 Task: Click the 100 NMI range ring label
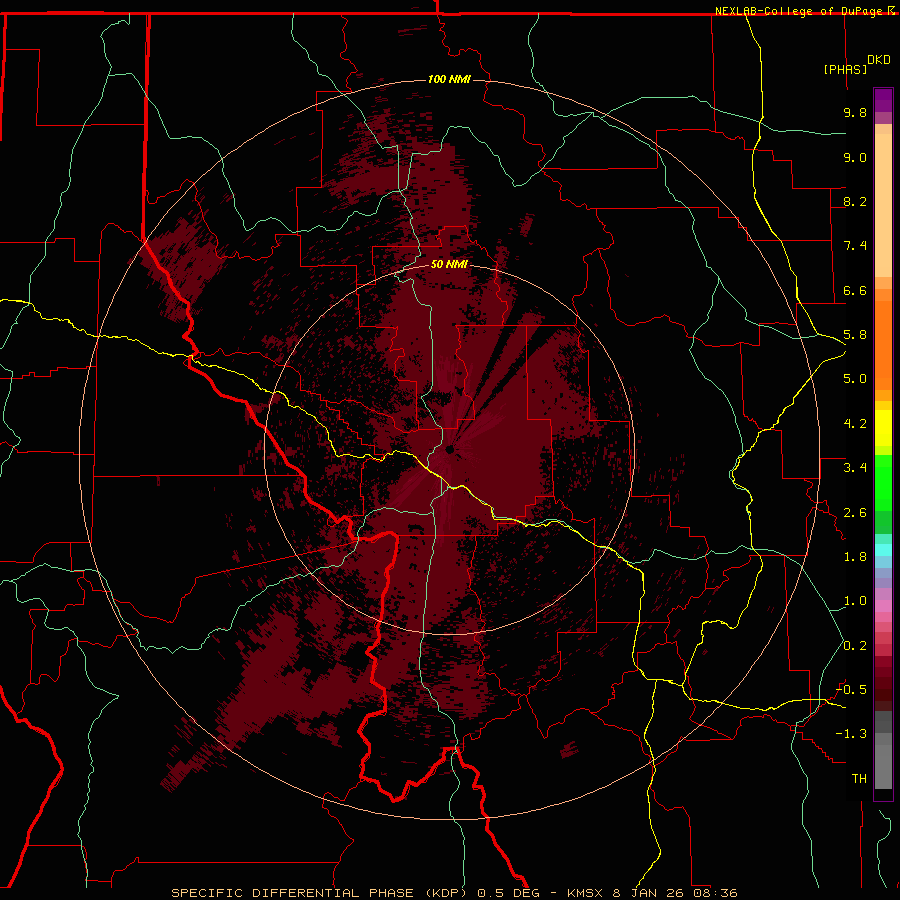pyautogui.click(x=449, y=79)
